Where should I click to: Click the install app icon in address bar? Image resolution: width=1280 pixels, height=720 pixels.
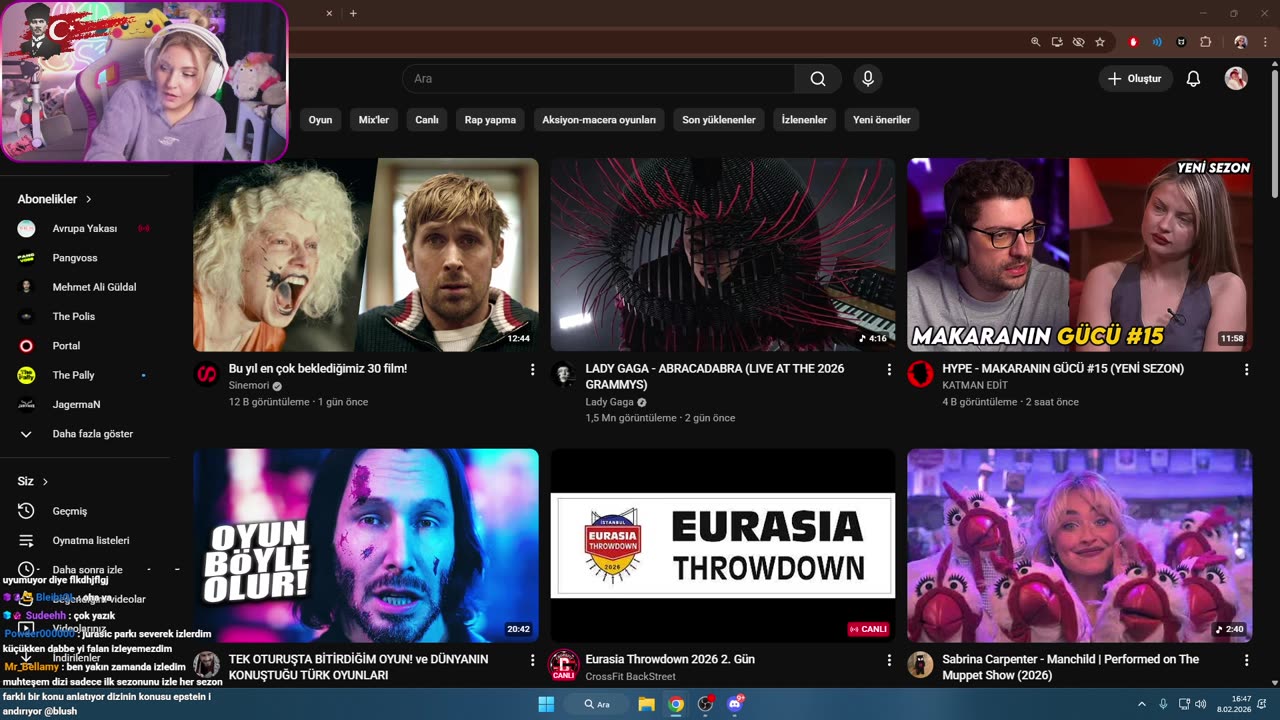[1057, 42]
